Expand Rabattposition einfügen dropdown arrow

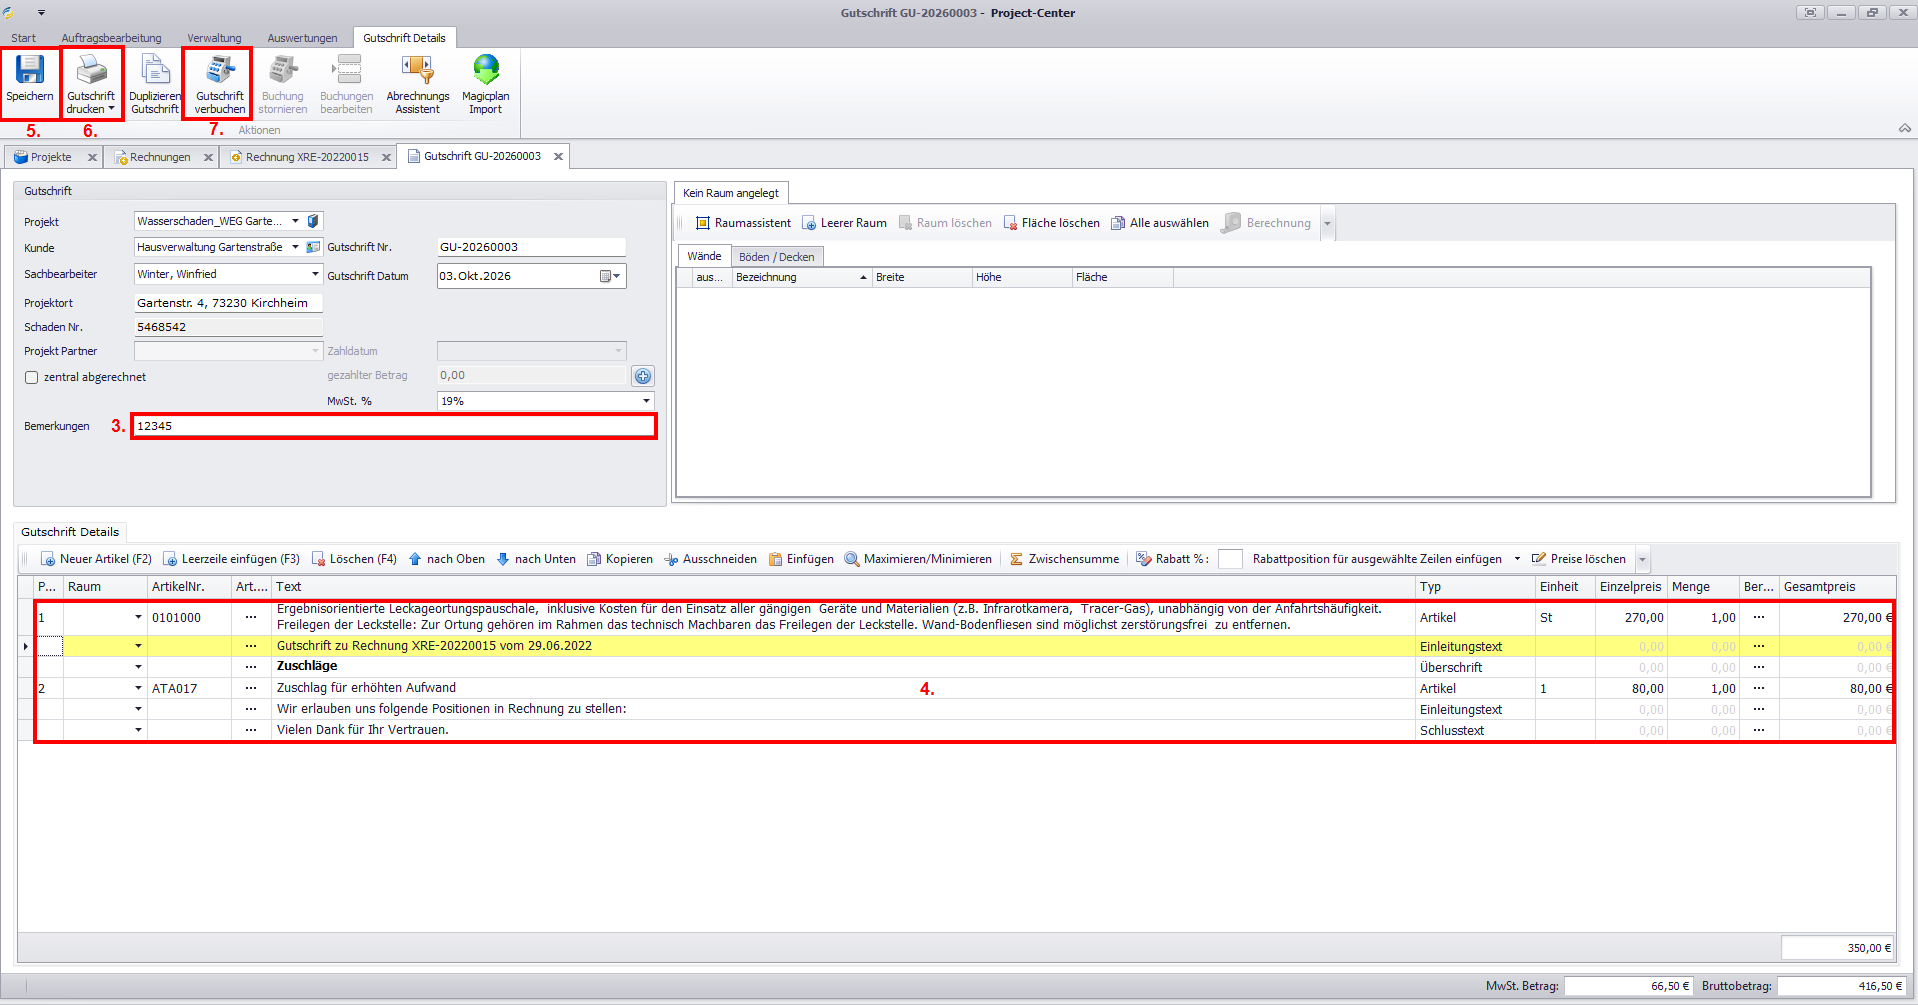(1517, 559)
